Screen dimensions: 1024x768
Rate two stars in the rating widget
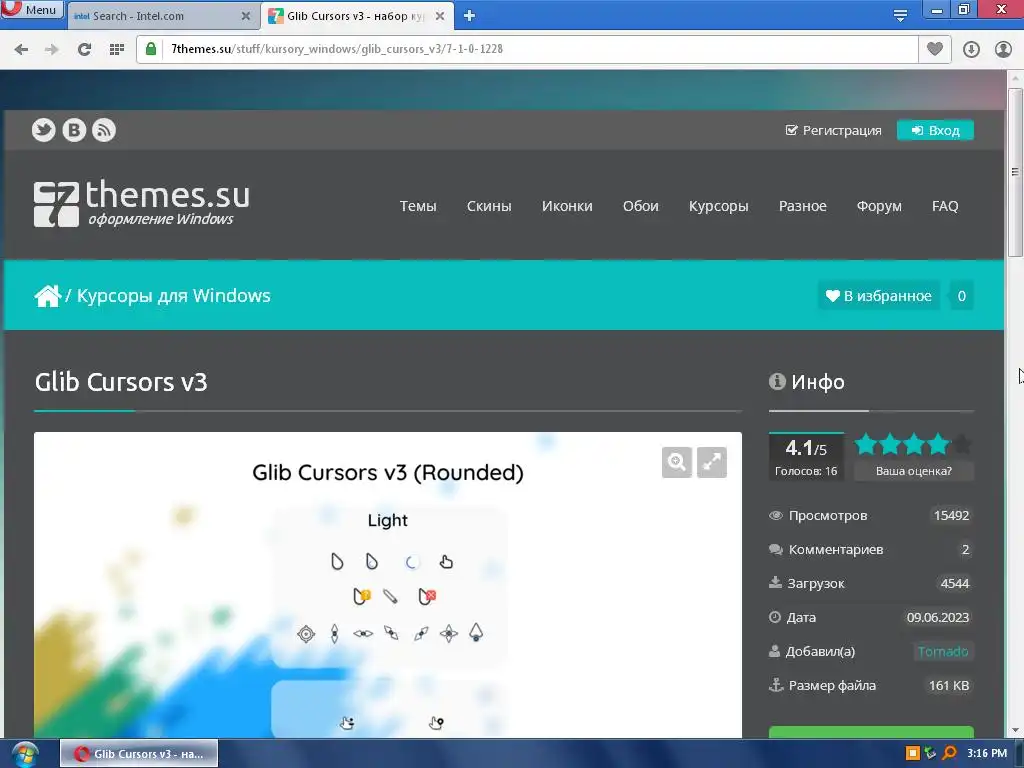click(x=890, y=444)
